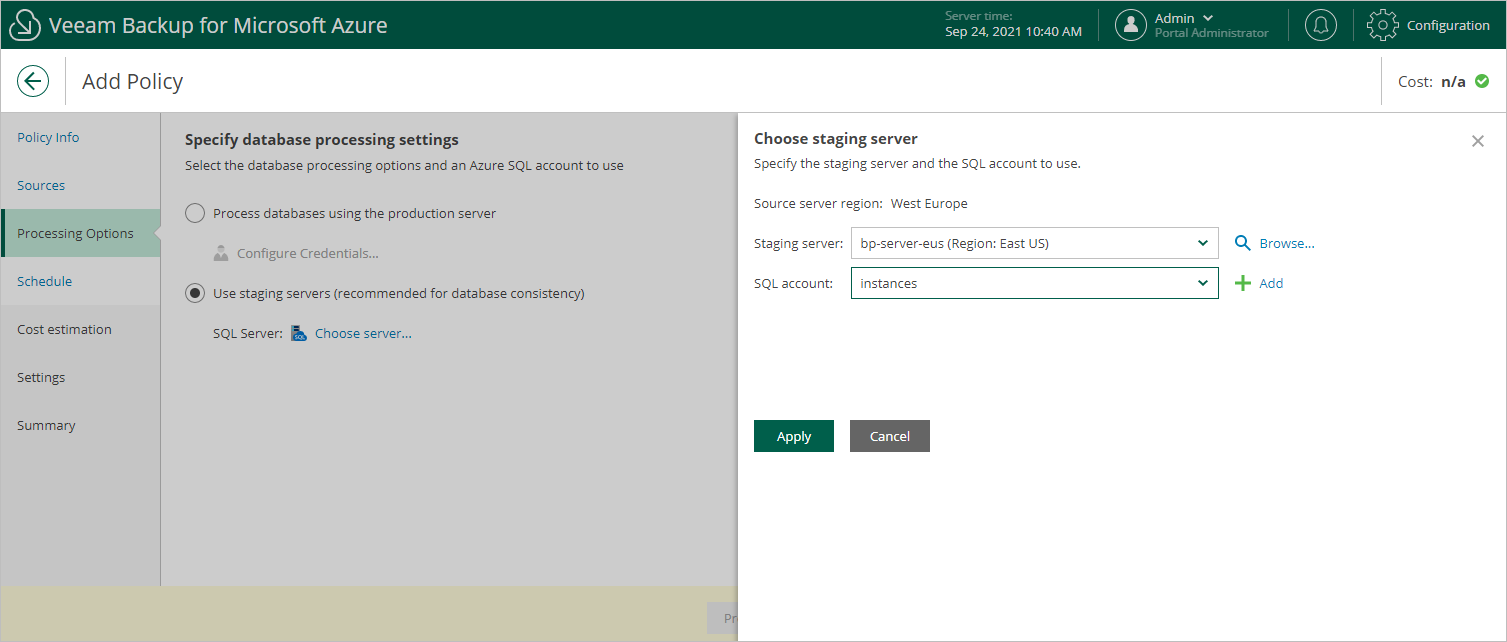Click the Veeam logo icon
This screenshot has height=642, width=1507.
pyautogui.click(x=25, y=25)
